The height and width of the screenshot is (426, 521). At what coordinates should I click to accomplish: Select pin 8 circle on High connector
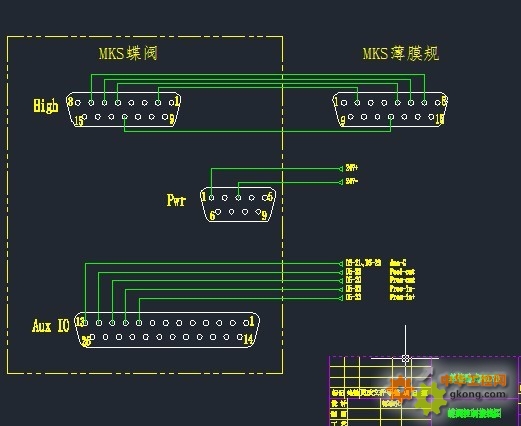(78, 103)
